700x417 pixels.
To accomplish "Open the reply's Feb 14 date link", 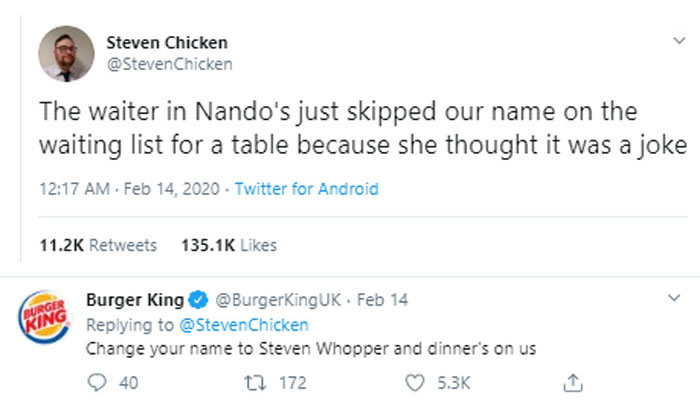I will 382,300.
